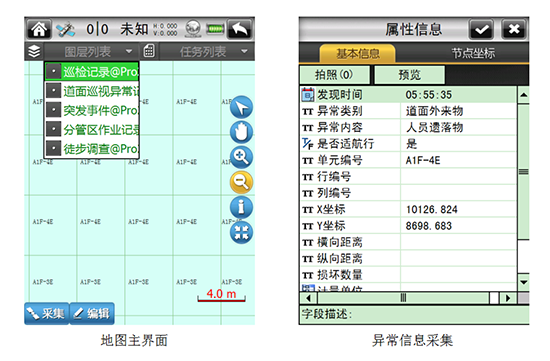Toggle box for 分管区作业记录 layer
This screenshot has height=361, width=550.
[x=53, y=129]
